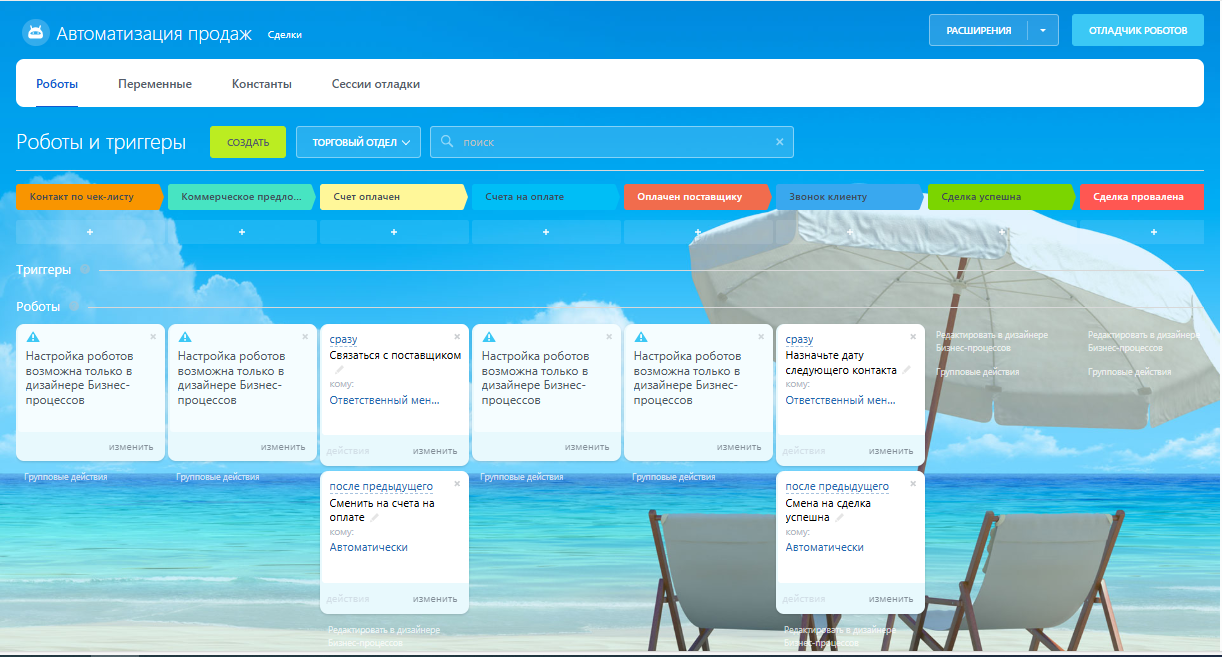Image resolution: width=1222 pixels, height=657 pixels.
Task: Focus the поиск search field
Action: [x=610, y=142]
